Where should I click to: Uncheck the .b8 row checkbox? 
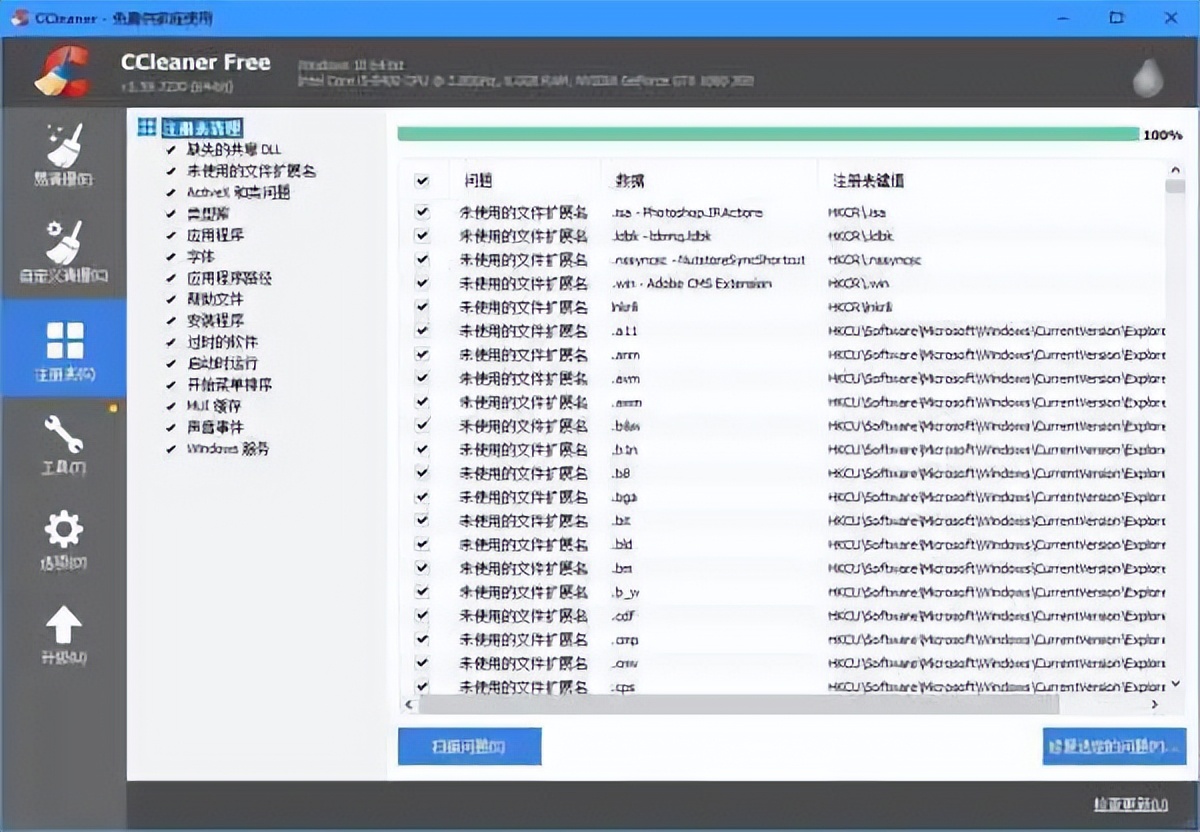click(421, 473)
